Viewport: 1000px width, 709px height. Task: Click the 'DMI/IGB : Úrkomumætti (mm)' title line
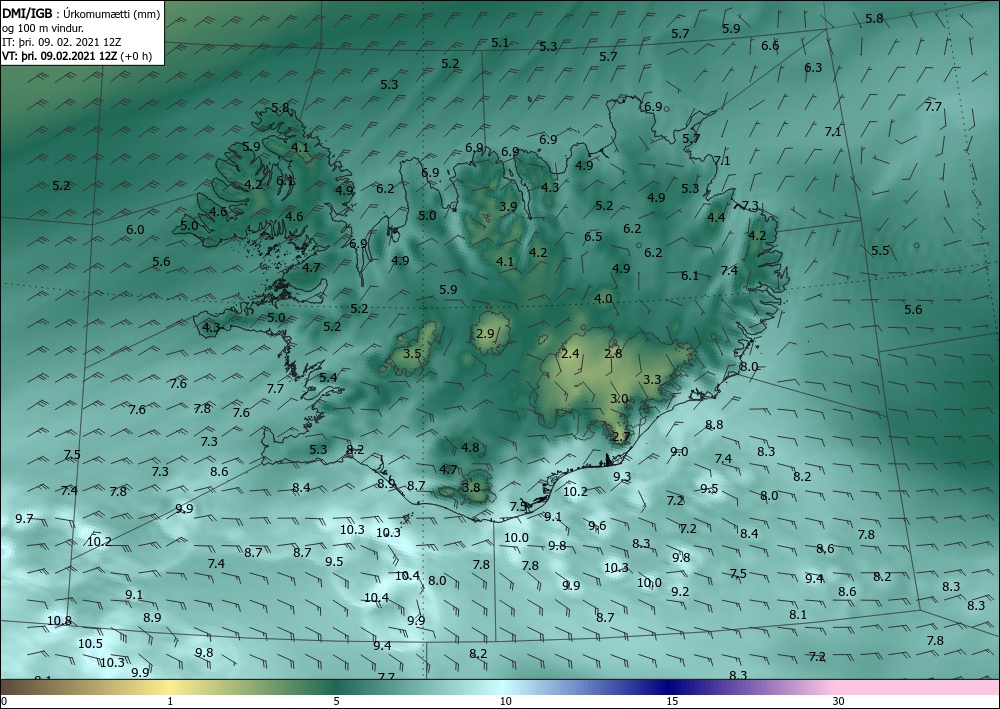[x=81, y=13]
